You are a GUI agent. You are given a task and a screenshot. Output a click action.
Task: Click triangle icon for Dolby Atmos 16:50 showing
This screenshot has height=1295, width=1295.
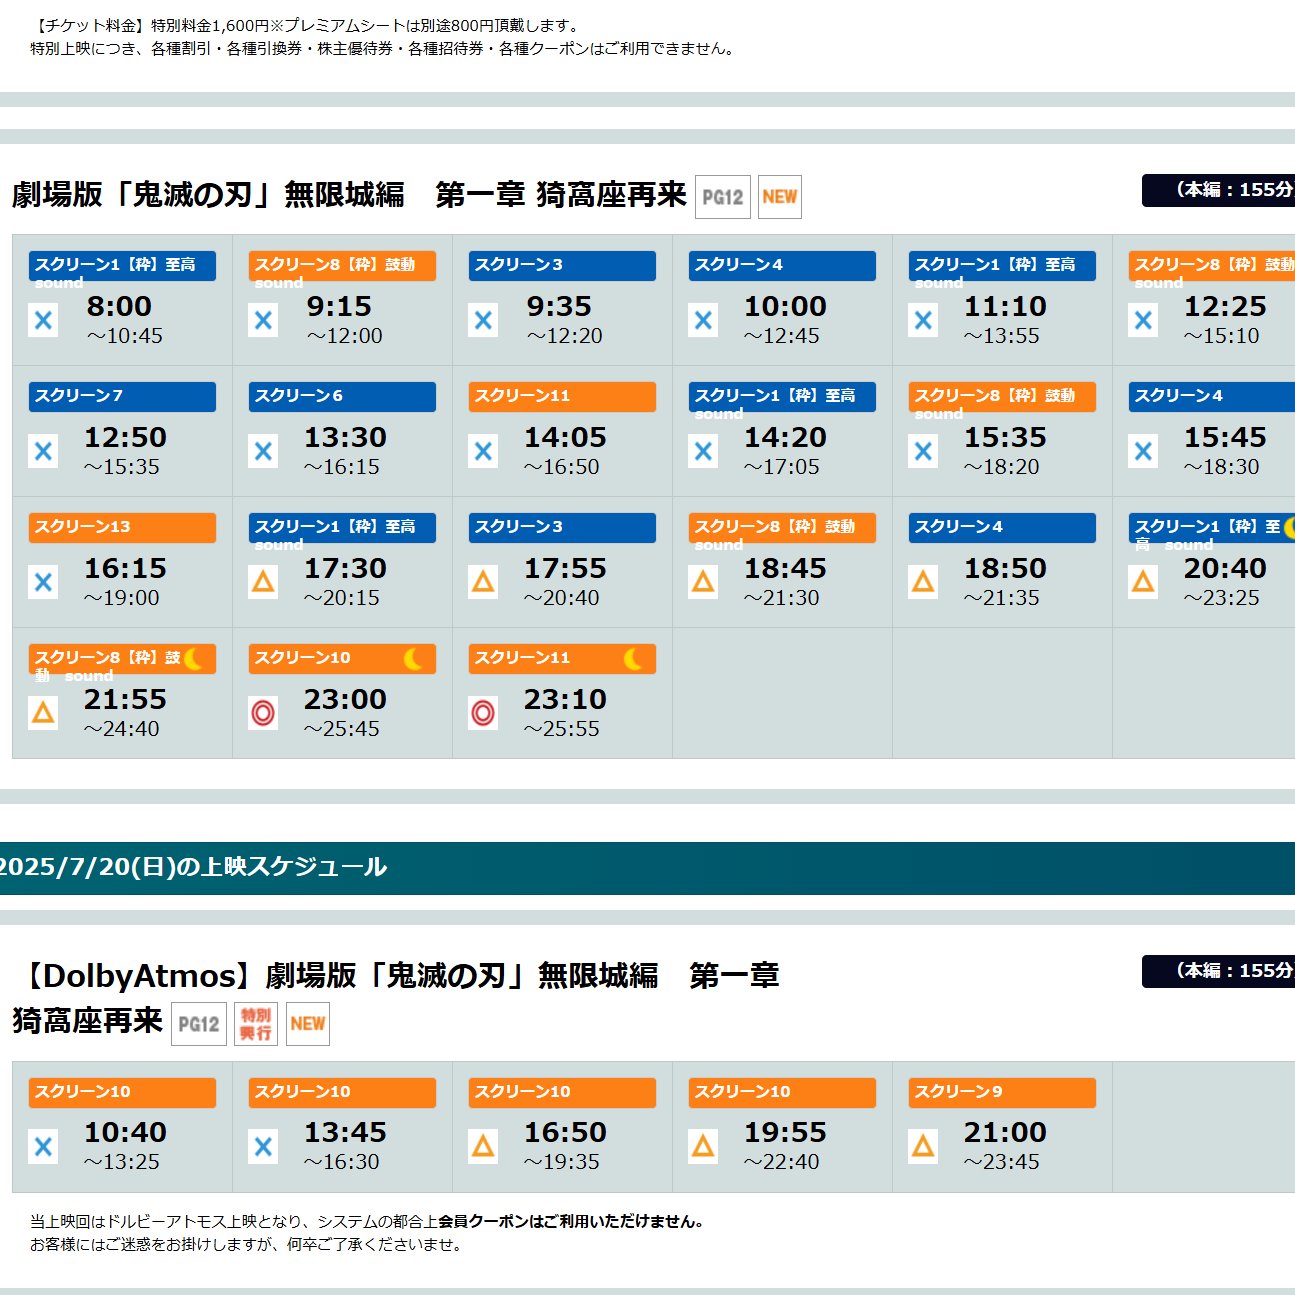(x=483, y=1147)
